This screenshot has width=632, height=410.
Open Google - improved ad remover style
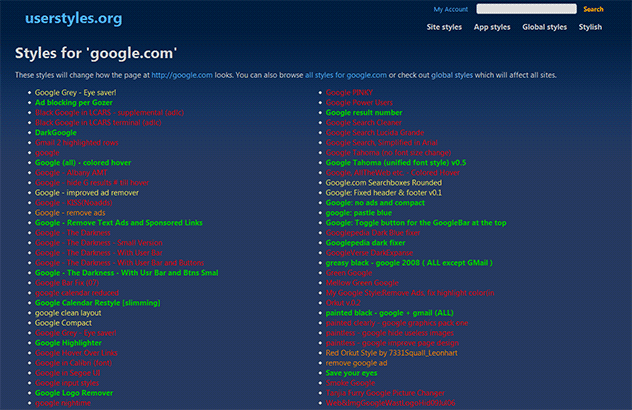87,193
